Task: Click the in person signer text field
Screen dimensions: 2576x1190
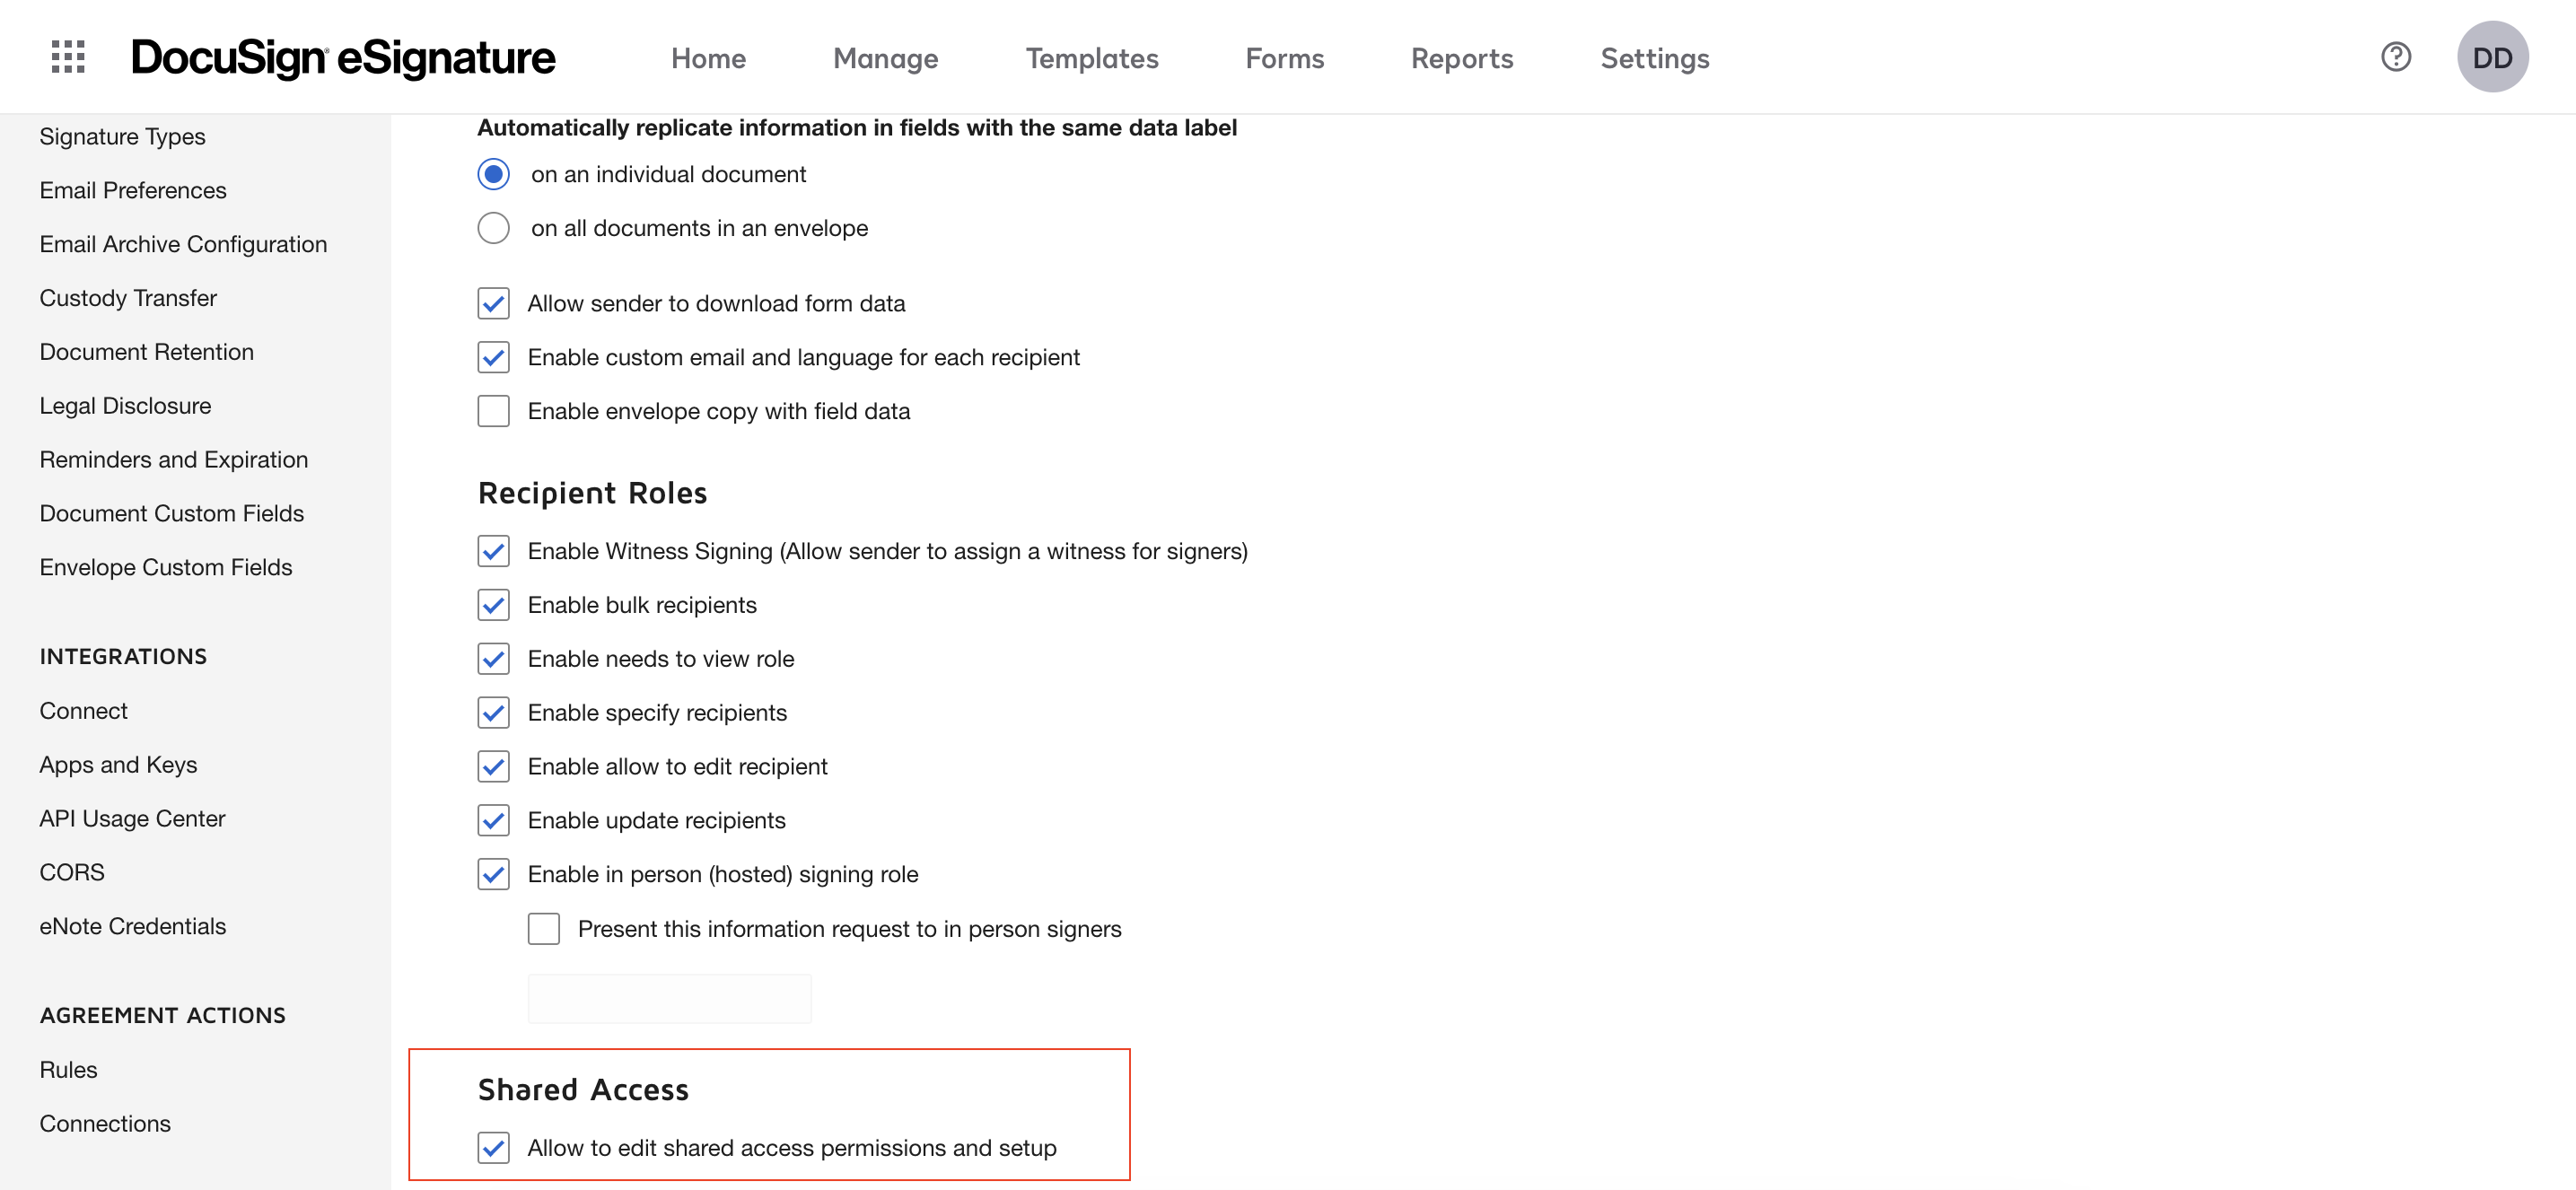Action: [x=669, y=998]
